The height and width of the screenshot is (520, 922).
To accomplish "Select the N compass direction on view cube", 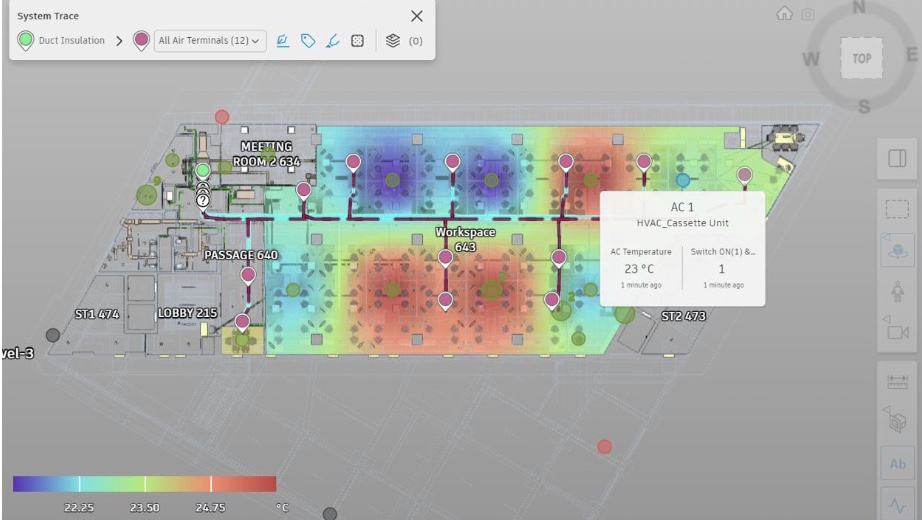I will (x=859, y=7).
